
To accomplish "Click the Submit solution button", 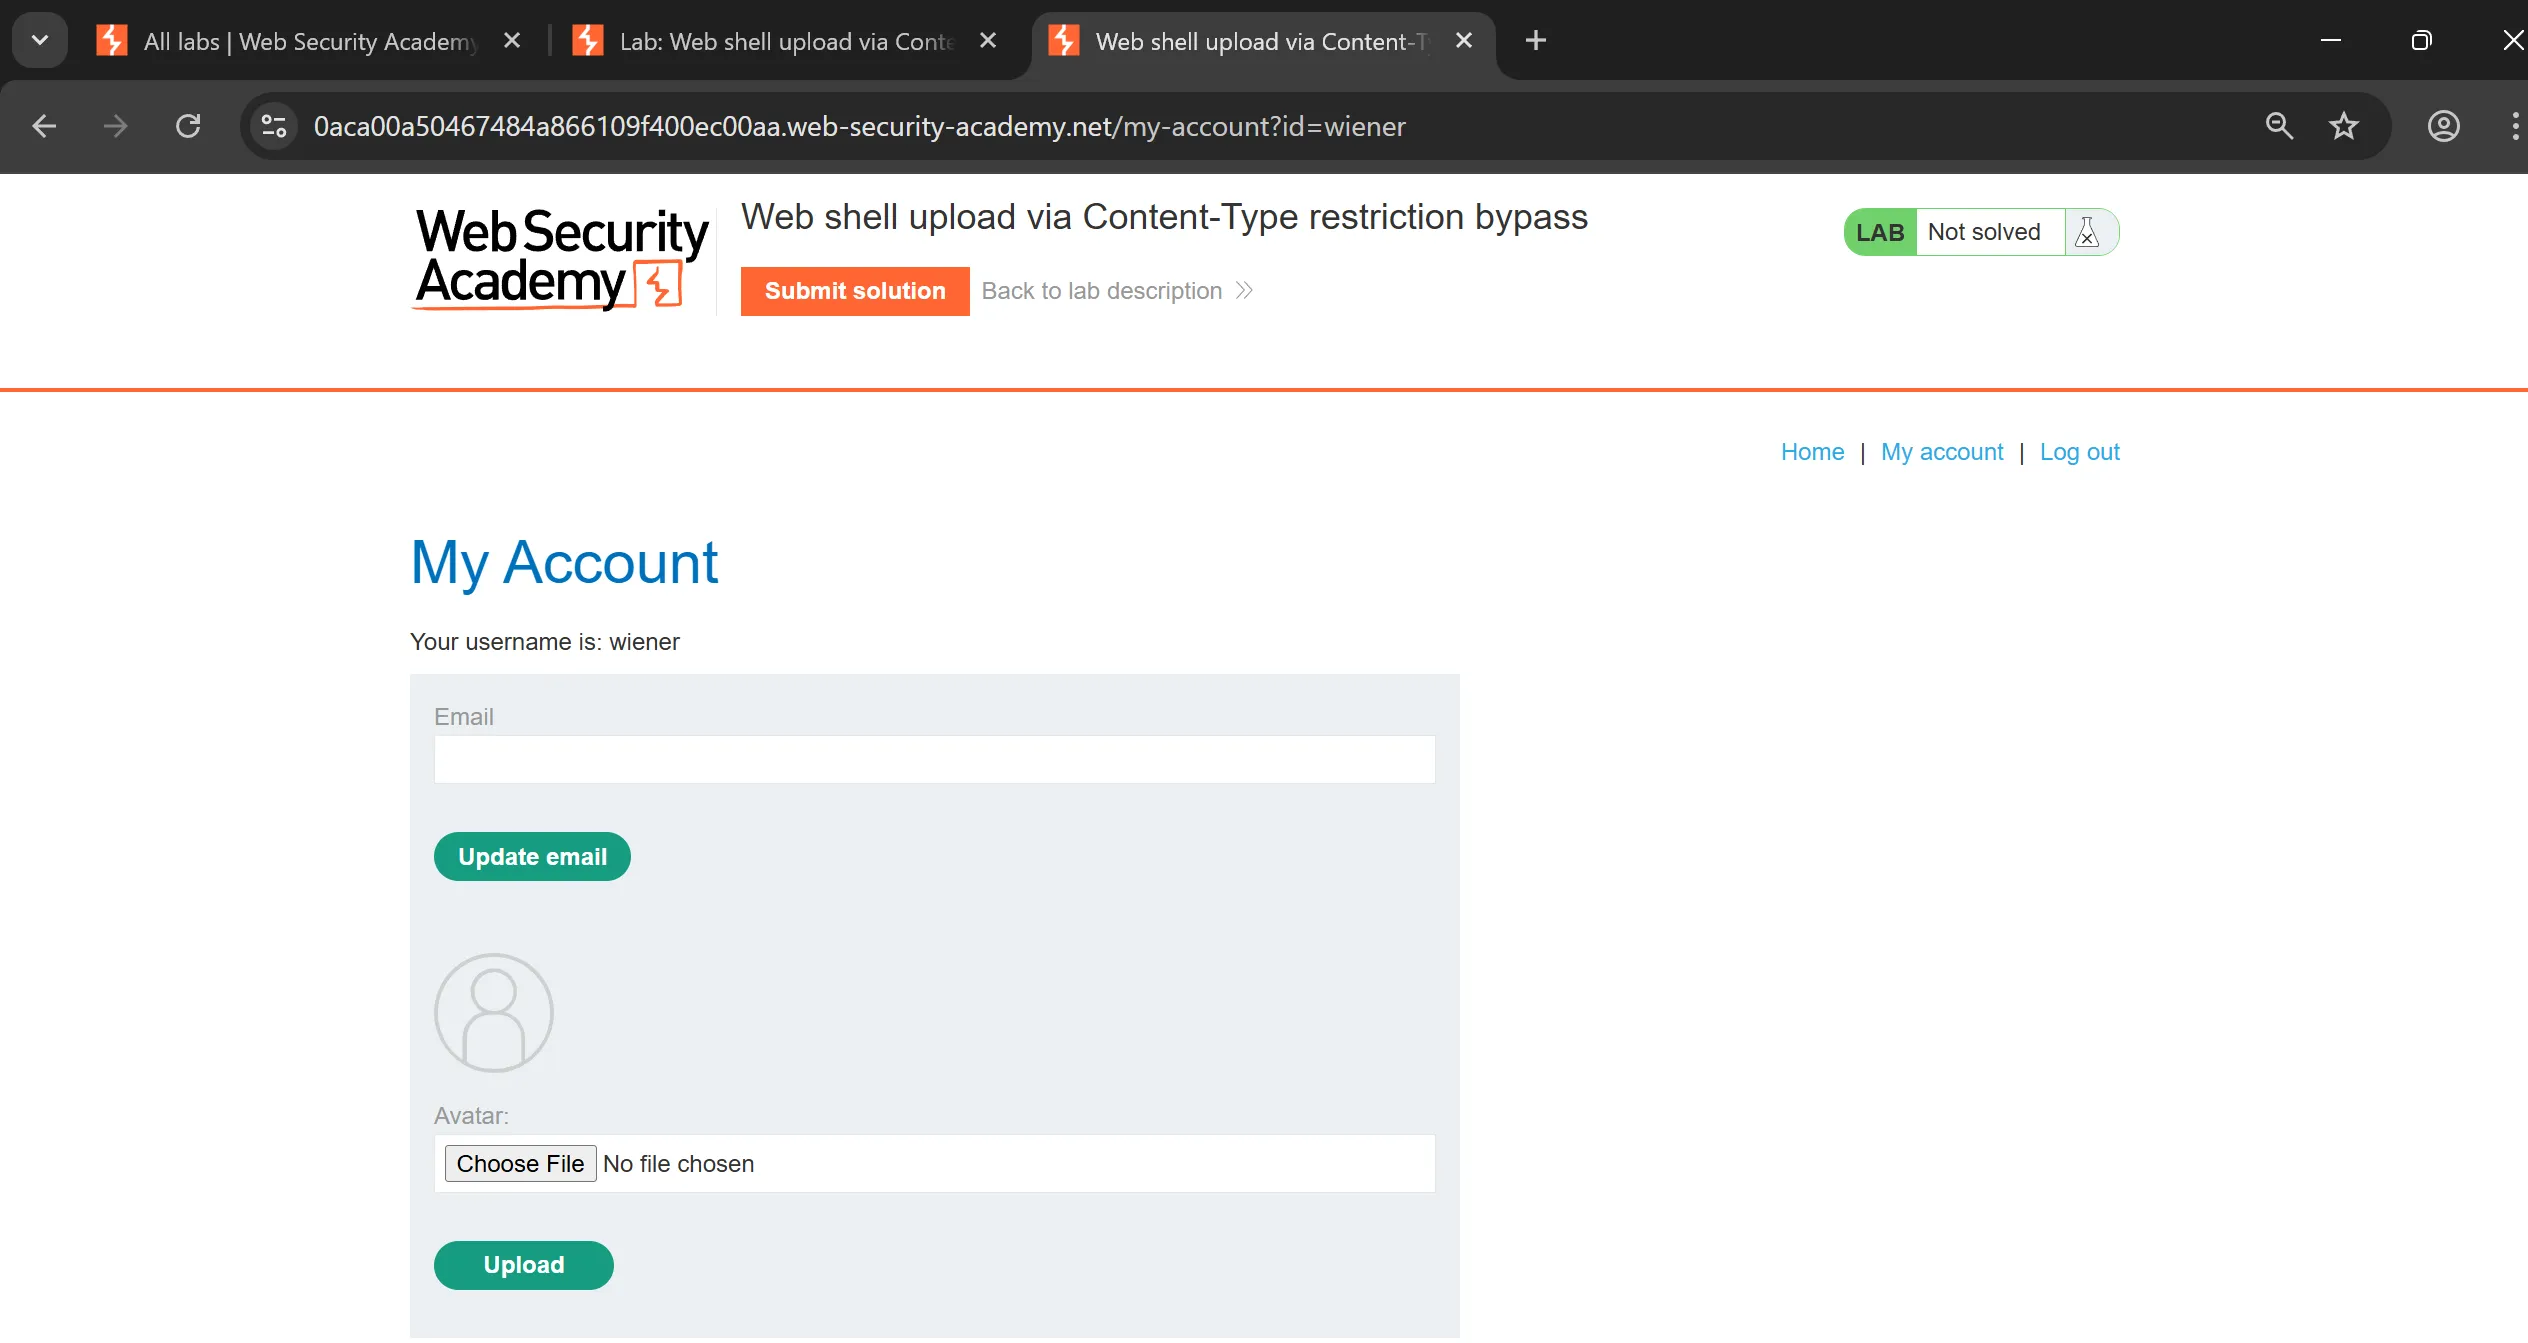I will [855, 291].
